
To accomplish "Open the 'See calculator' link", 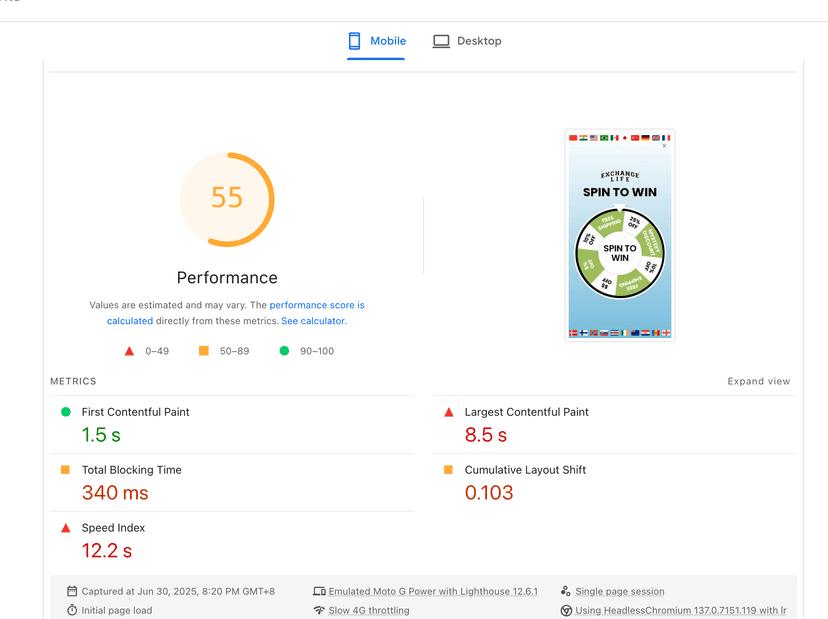I will [x=313, y=321].
